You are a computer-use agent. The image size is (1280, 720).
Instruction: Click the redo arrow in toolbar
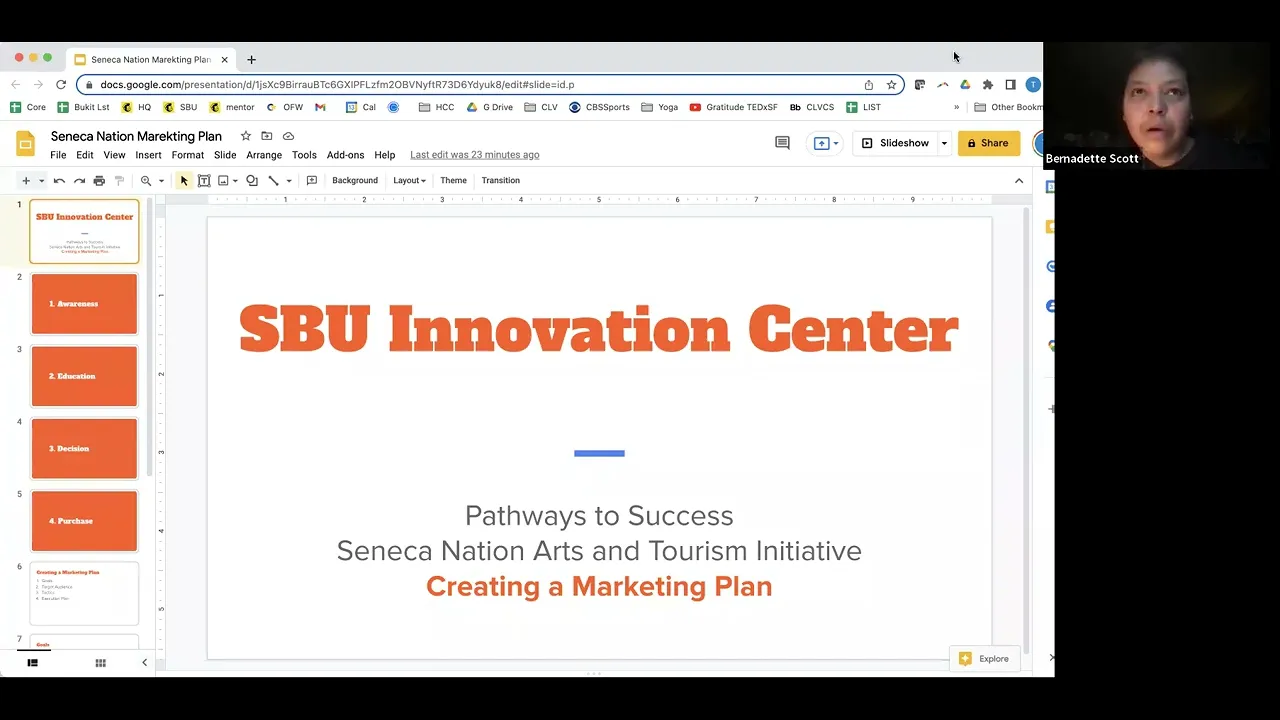tap(79, 181)
